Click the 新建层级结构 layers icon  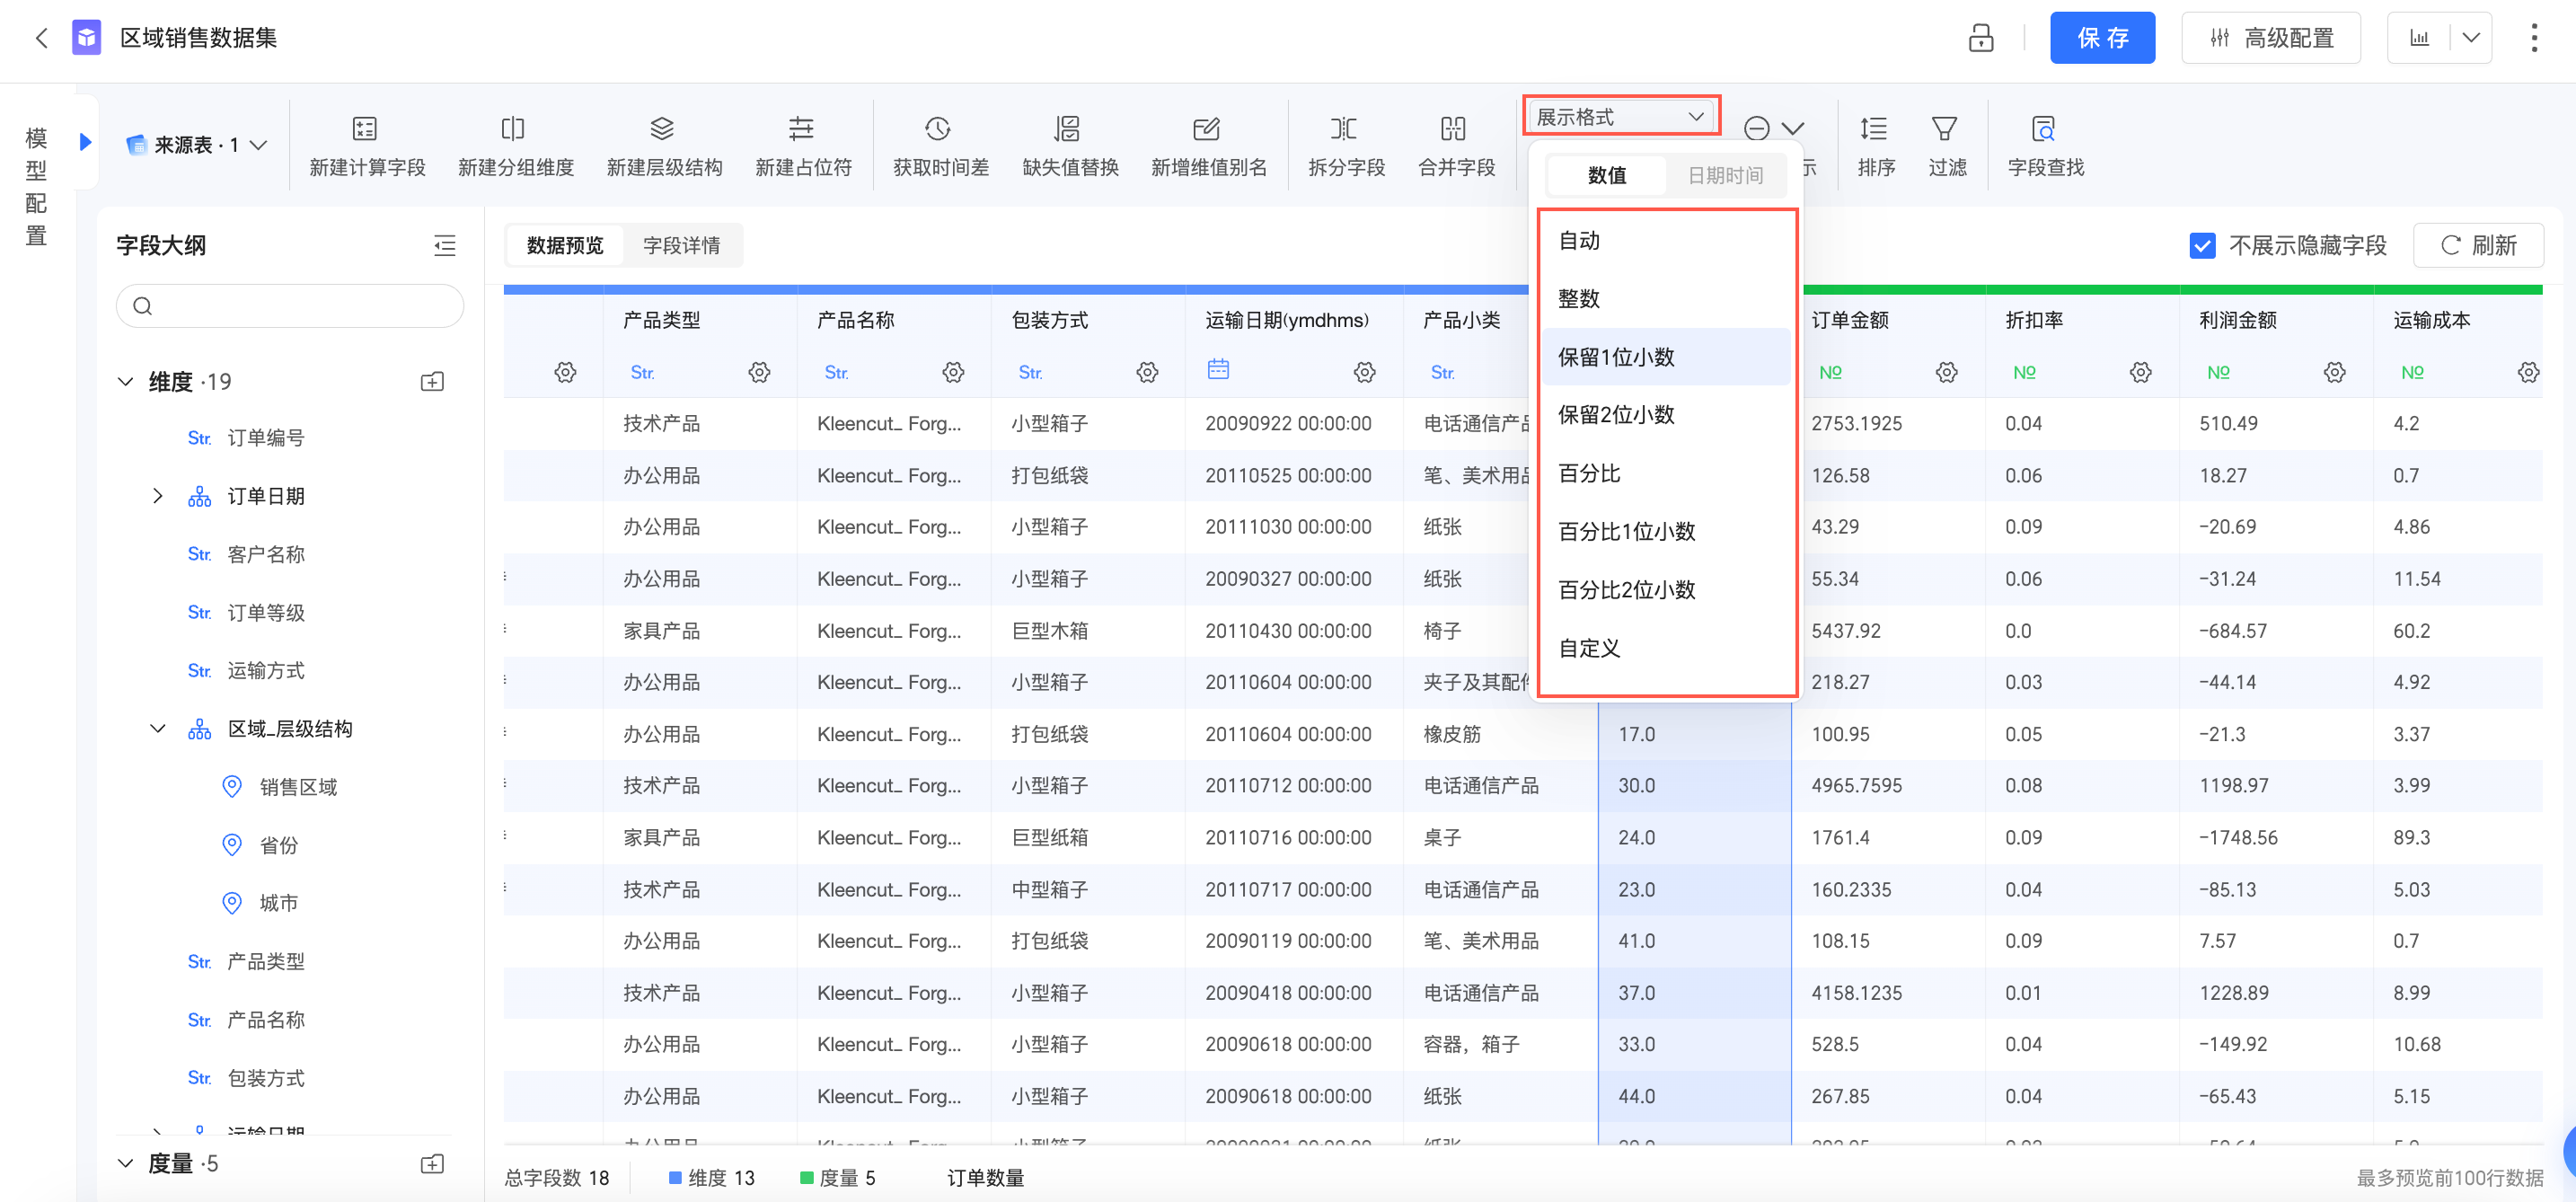(x=662, y=129)
